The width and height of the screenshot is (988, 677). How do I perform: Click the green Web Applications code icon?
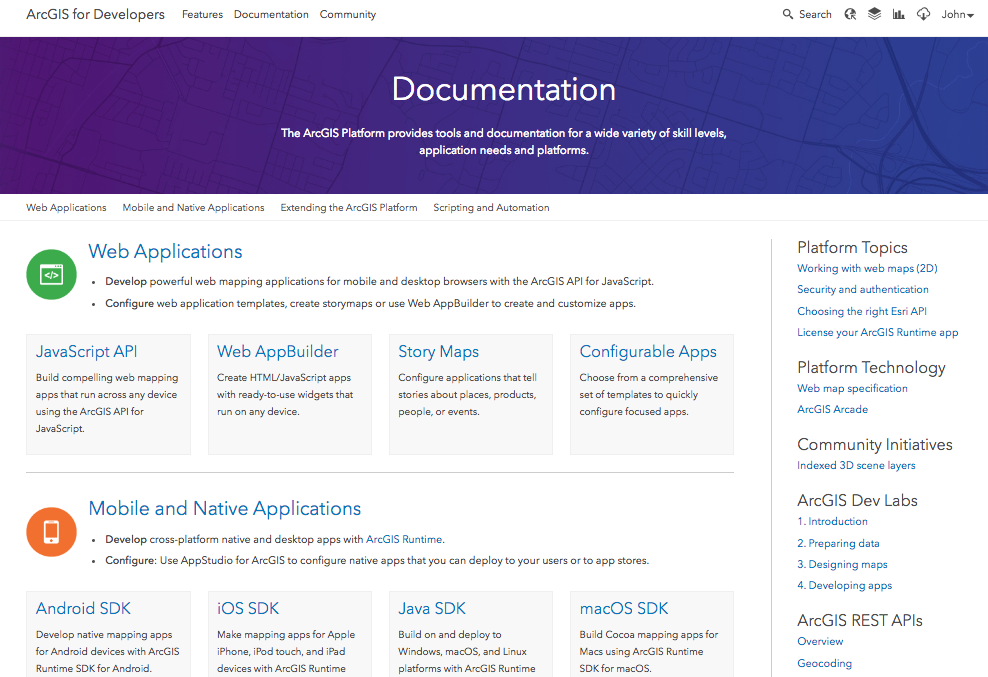[51, 274]
